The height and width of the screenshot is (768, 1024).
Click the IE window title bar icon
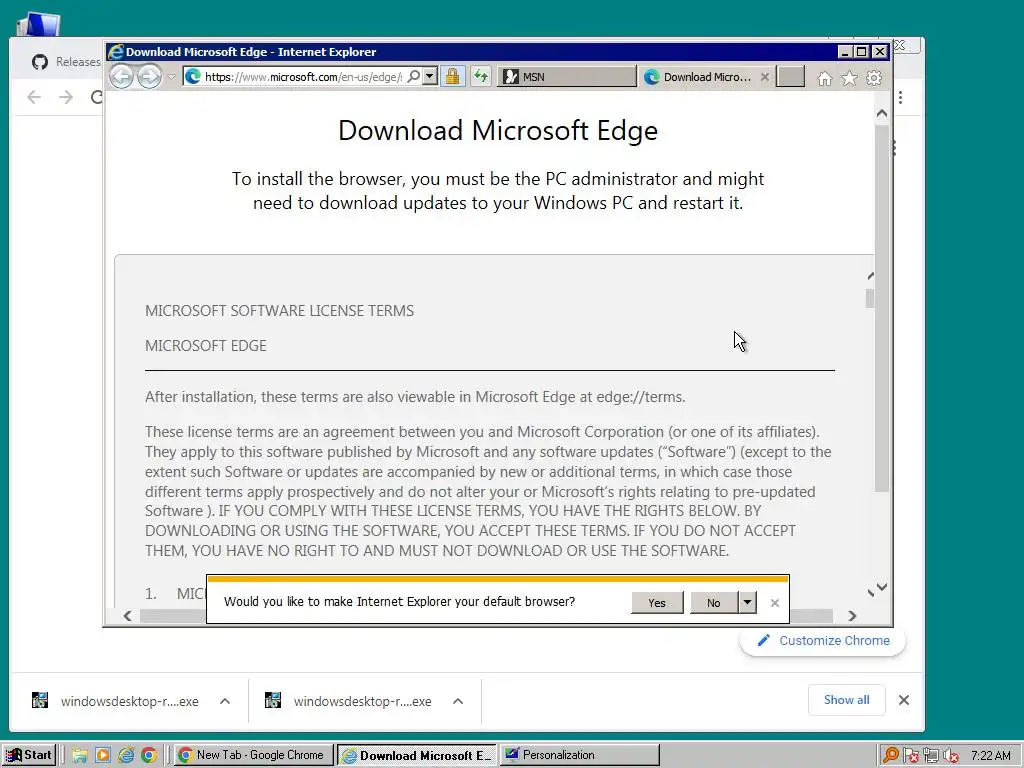tap(116, 52)
